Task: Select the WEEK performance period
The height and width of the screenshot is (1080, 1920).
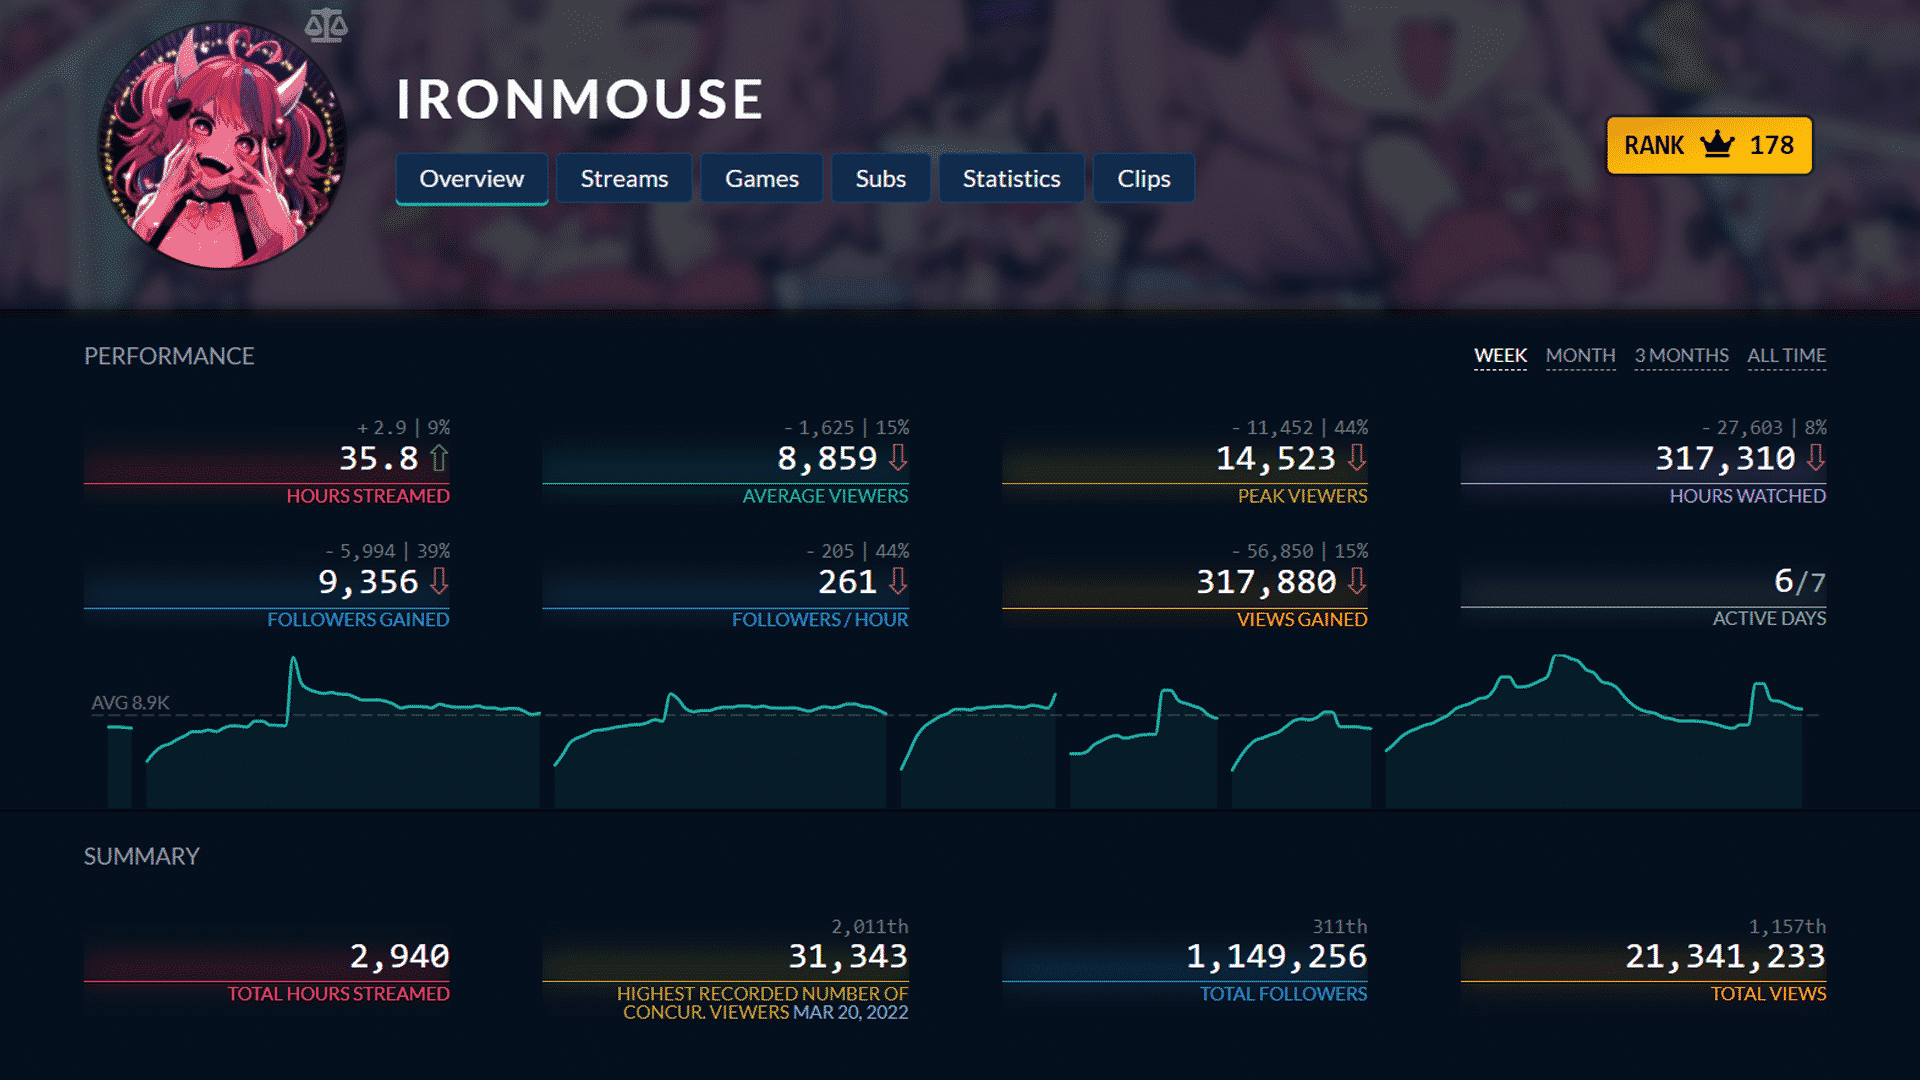Action: click(x=1500, y=356)
